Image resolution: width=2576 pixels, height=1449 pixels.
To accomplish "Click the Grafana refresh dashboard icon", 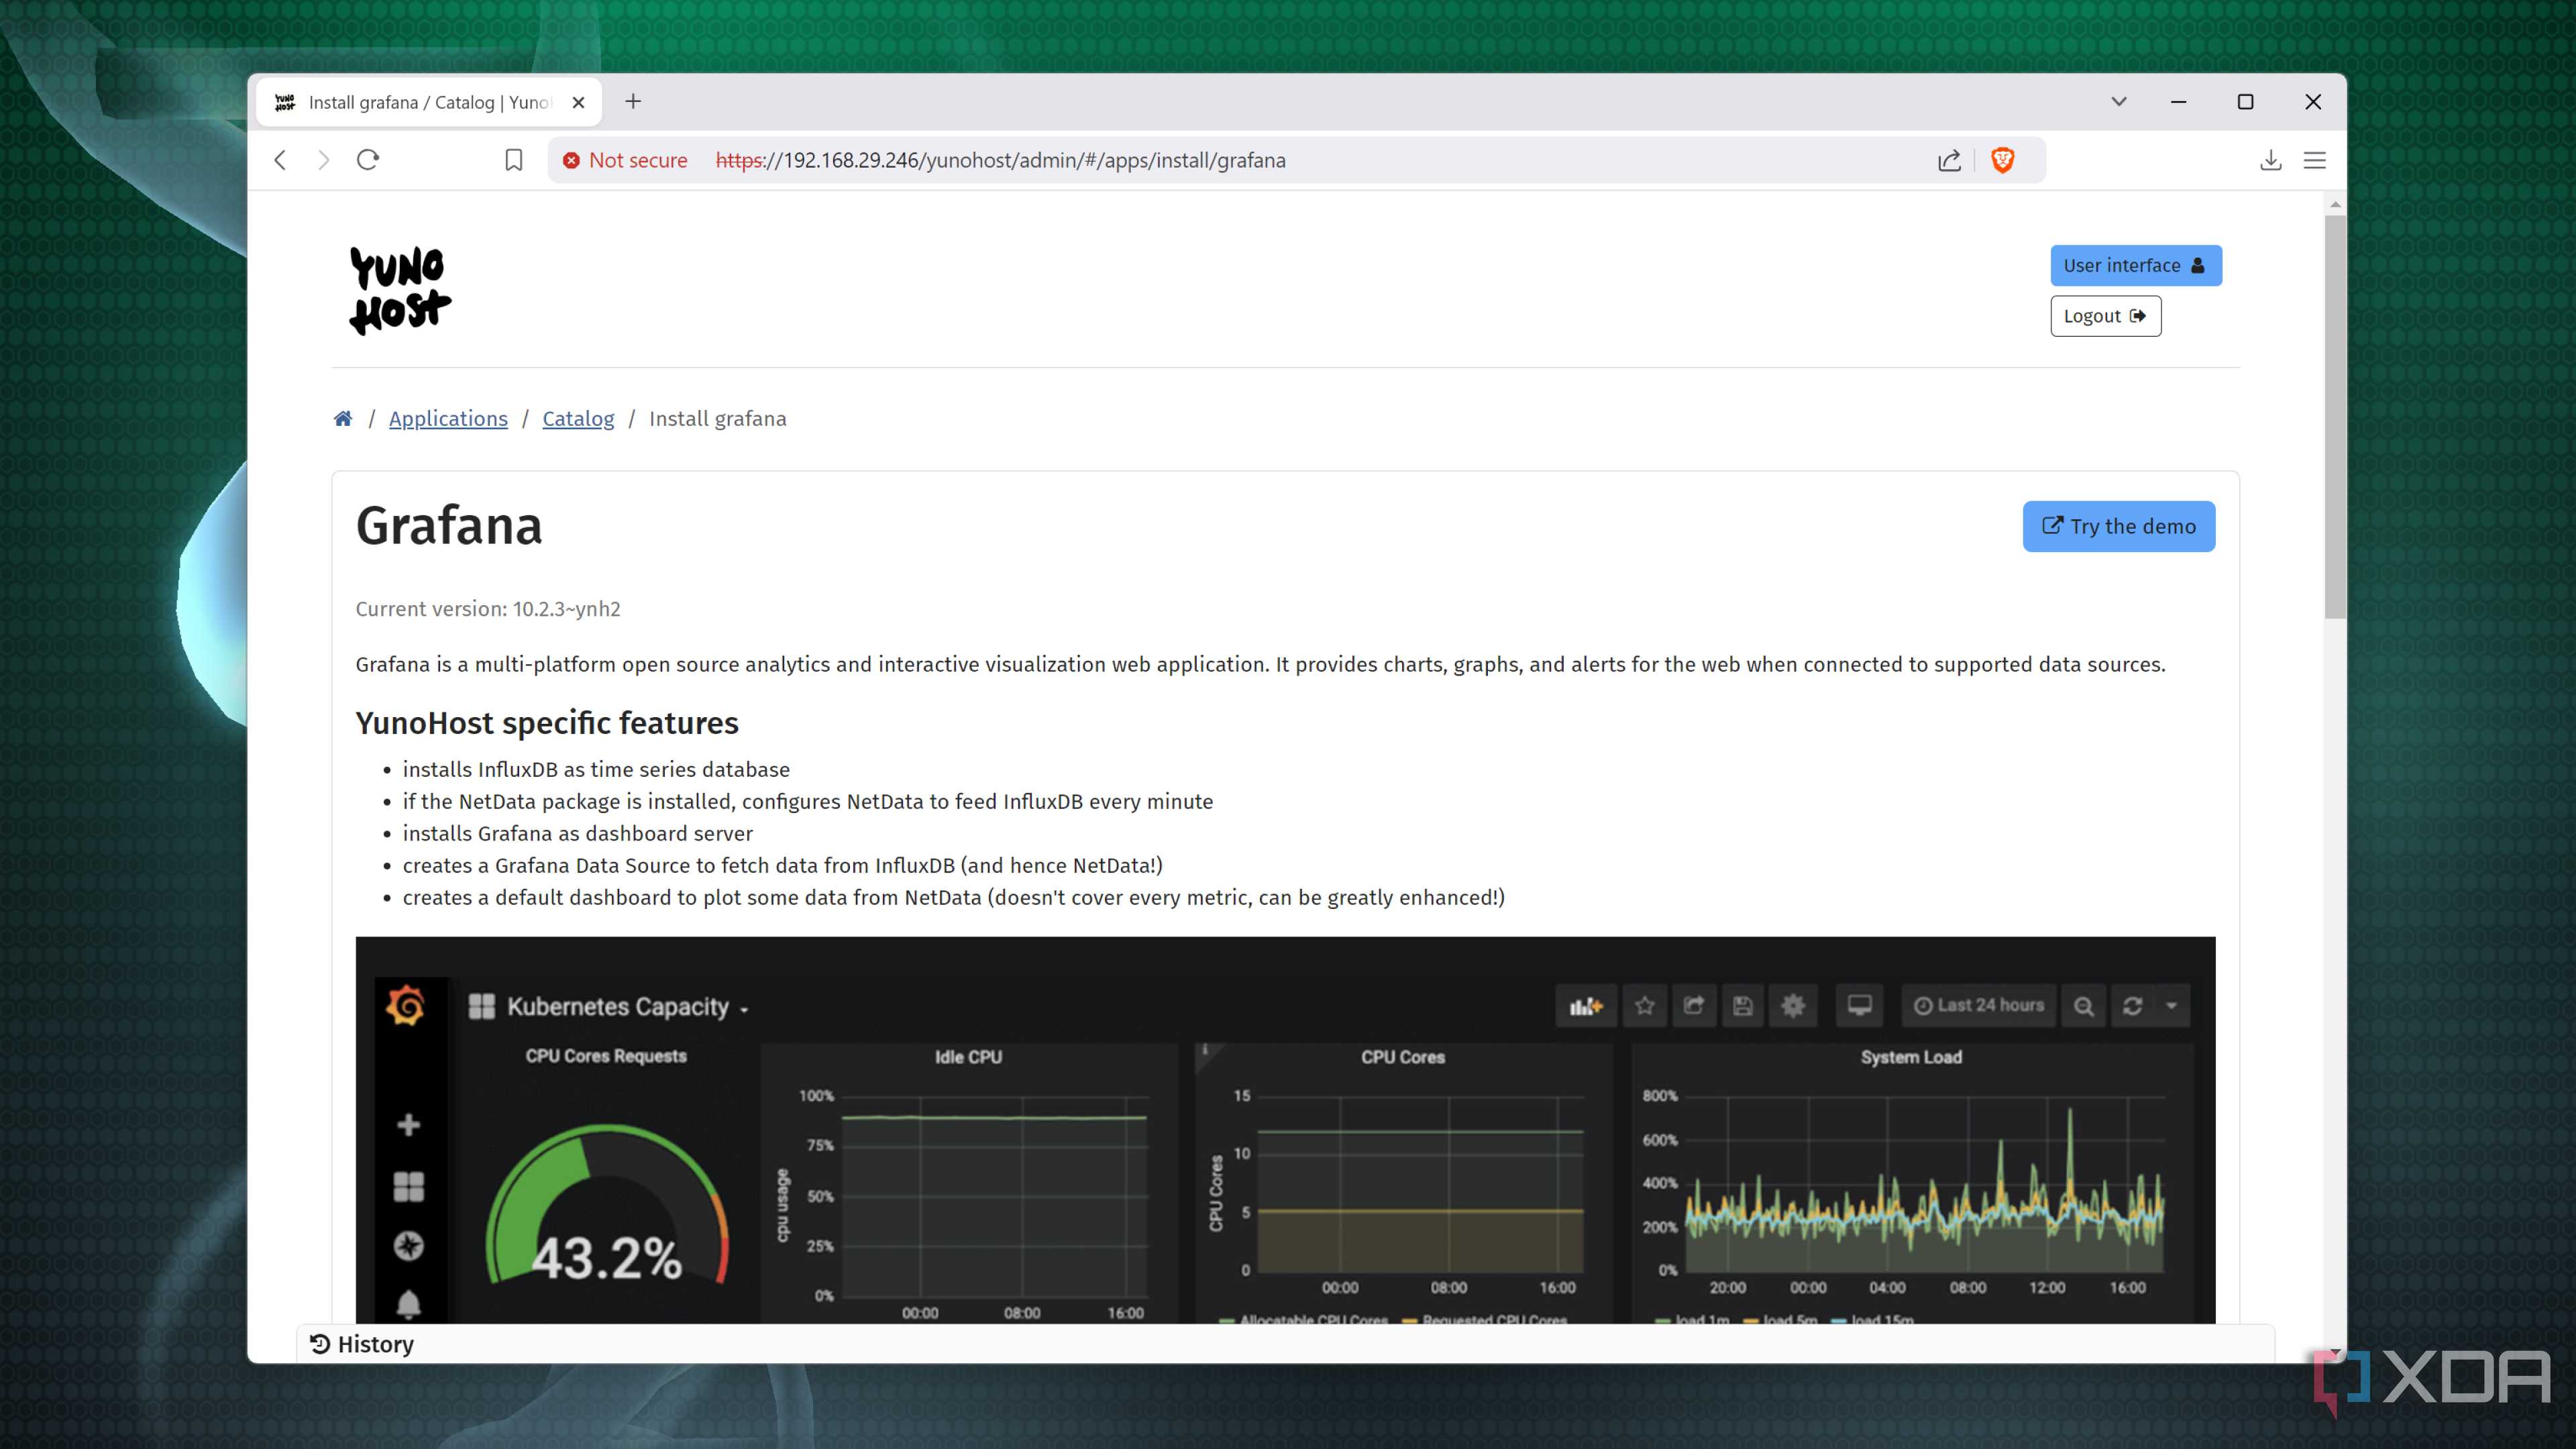I will 2132,1005.
